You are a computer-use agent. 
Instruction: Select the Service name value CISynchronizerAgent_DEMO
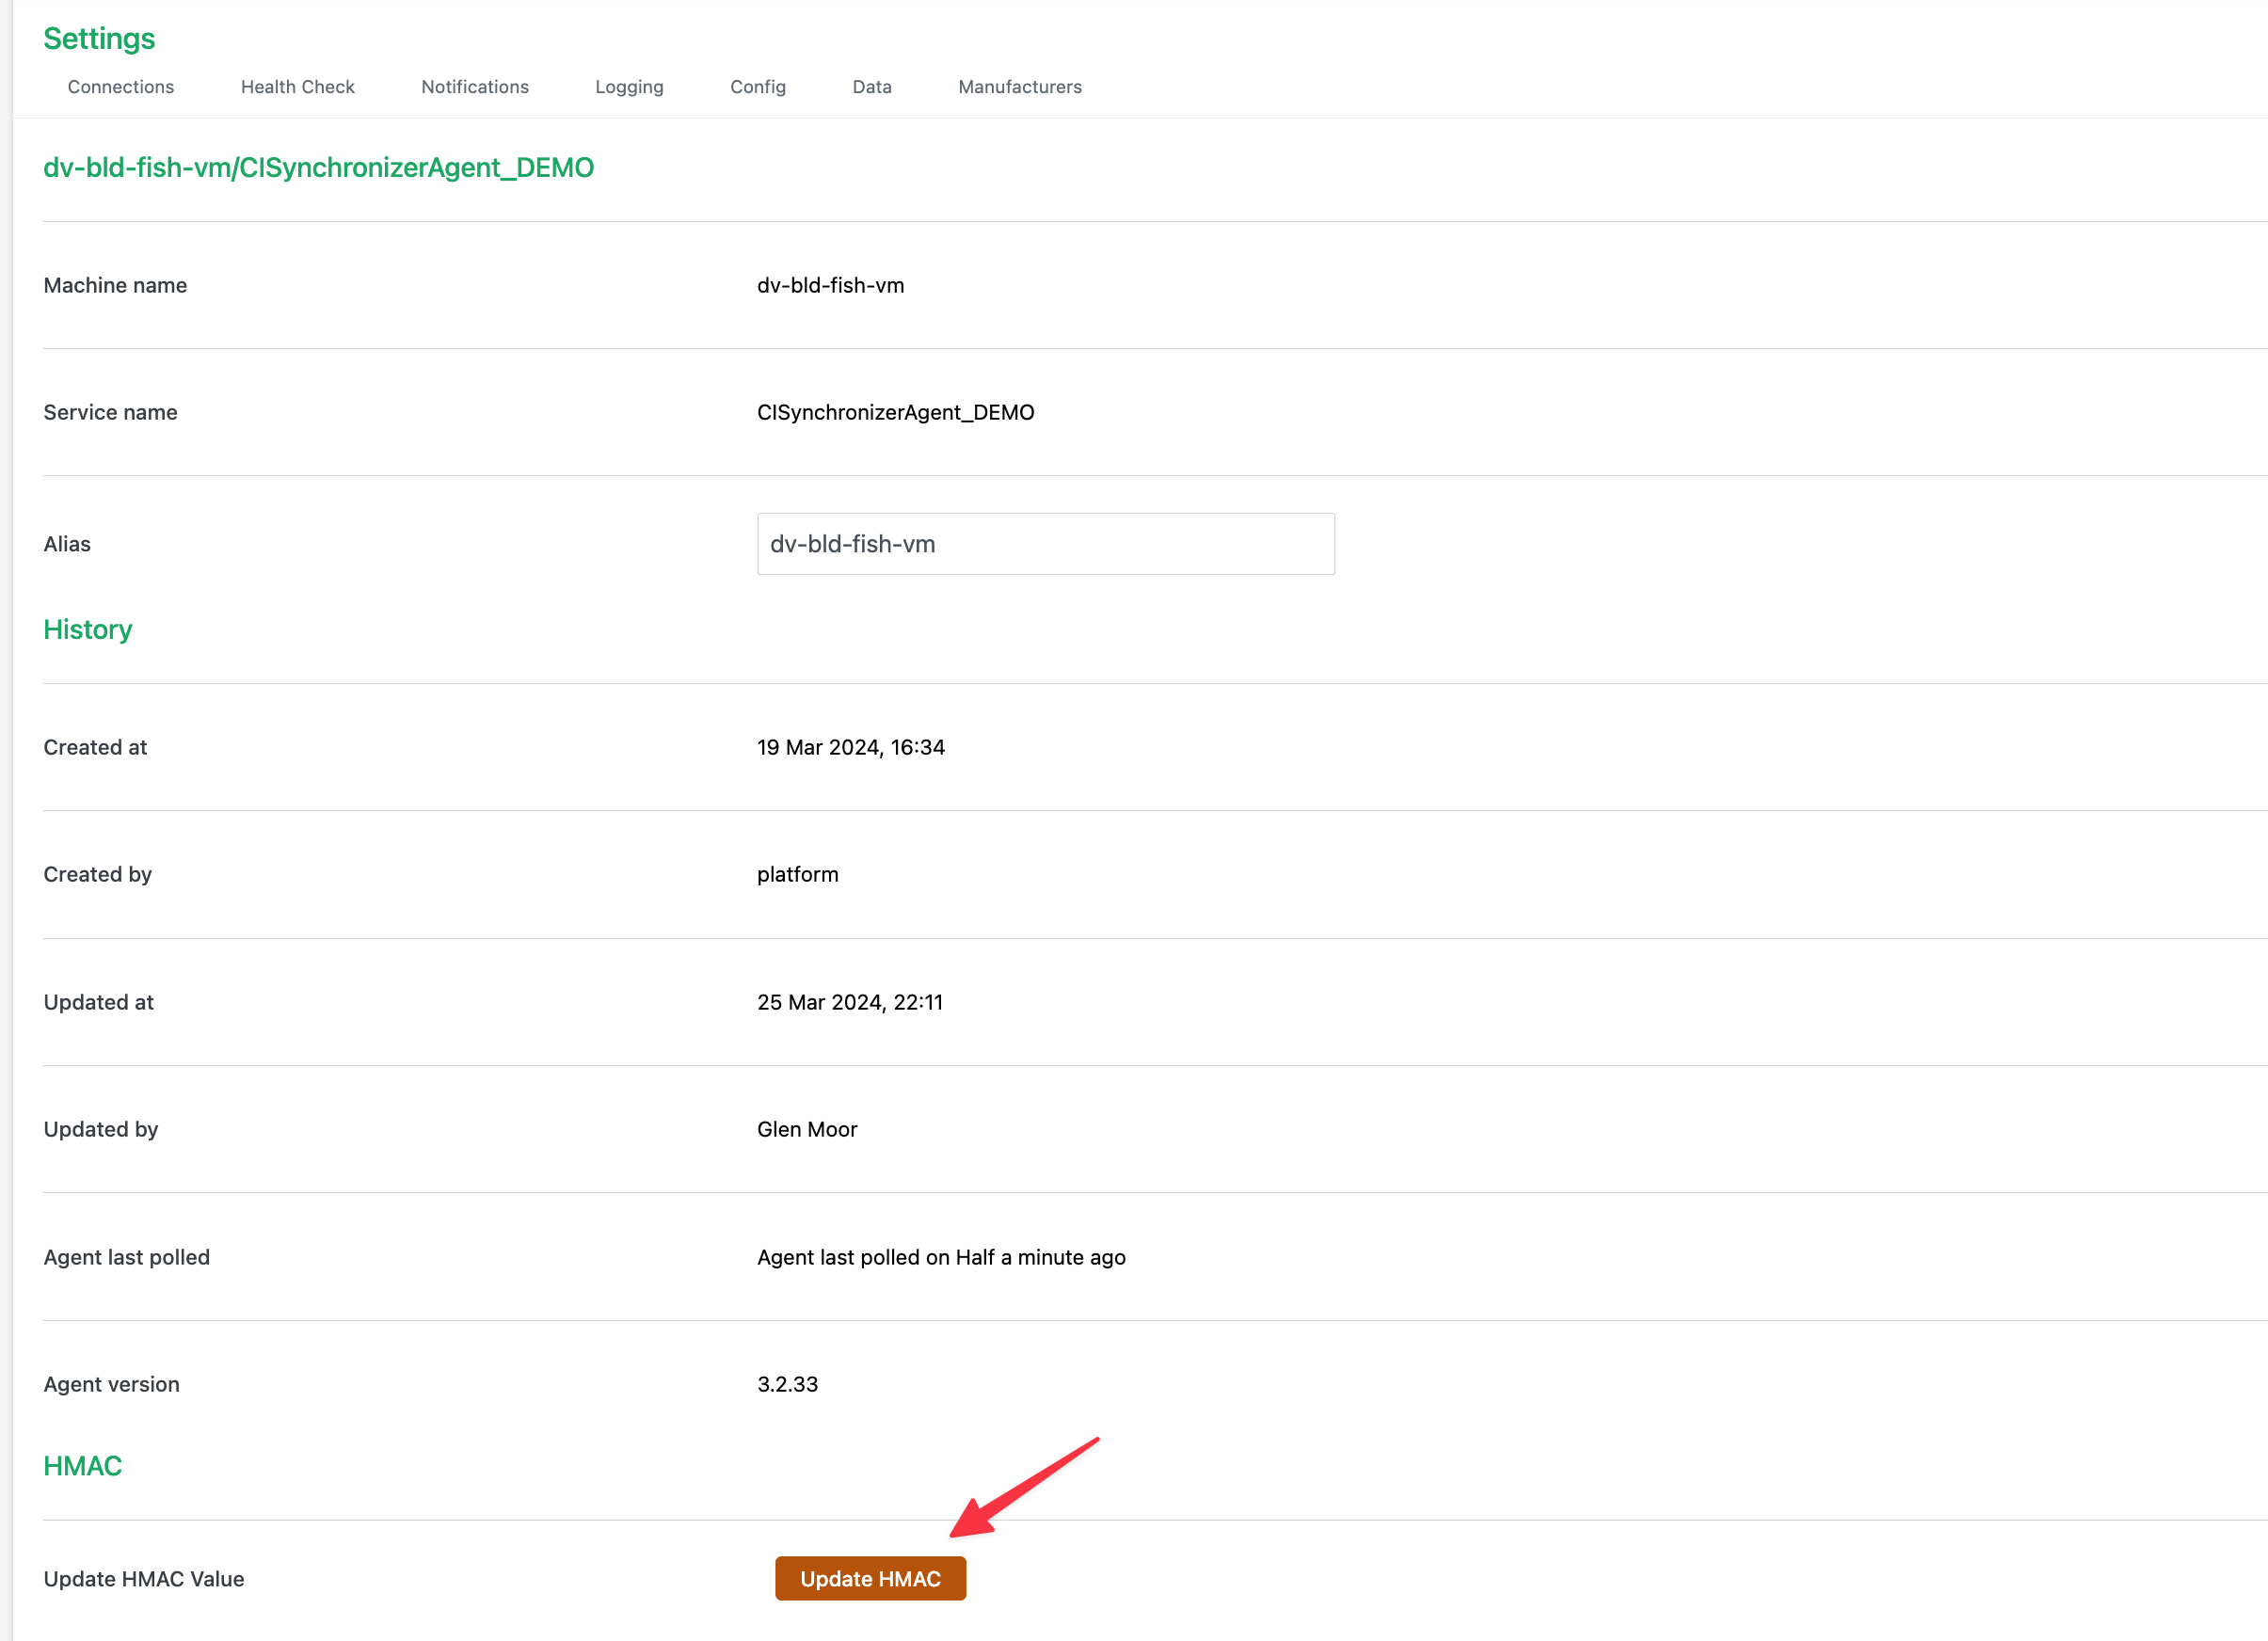(896, 412)
